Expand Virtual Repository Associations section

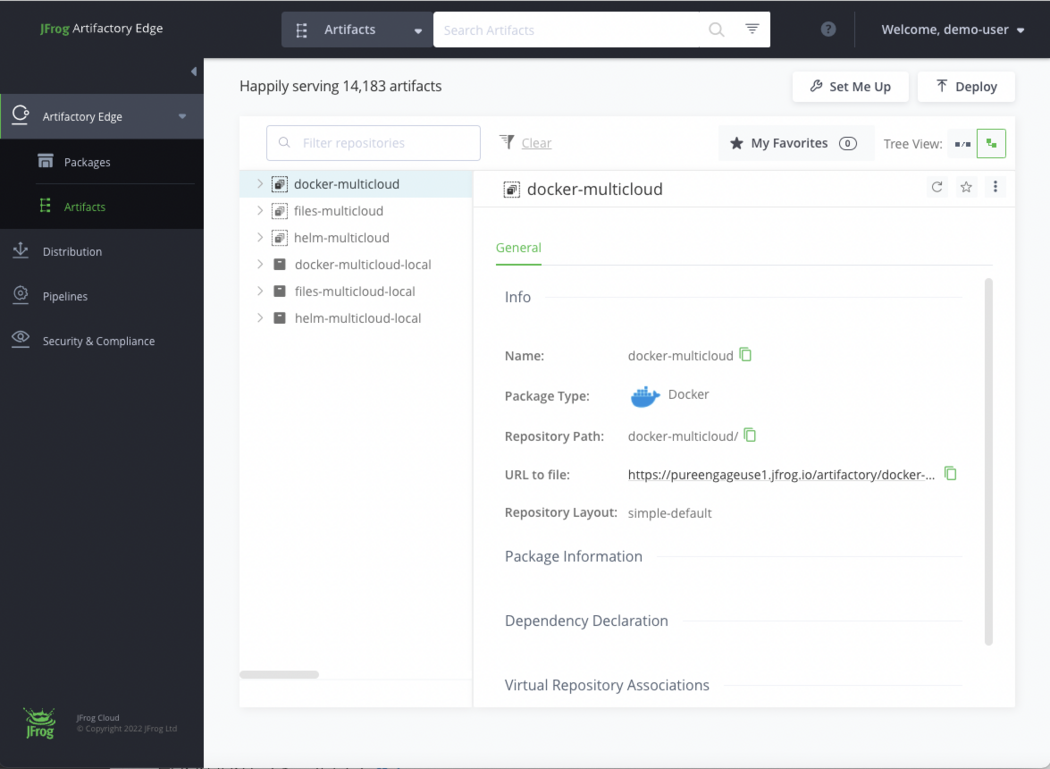[607, 685]
